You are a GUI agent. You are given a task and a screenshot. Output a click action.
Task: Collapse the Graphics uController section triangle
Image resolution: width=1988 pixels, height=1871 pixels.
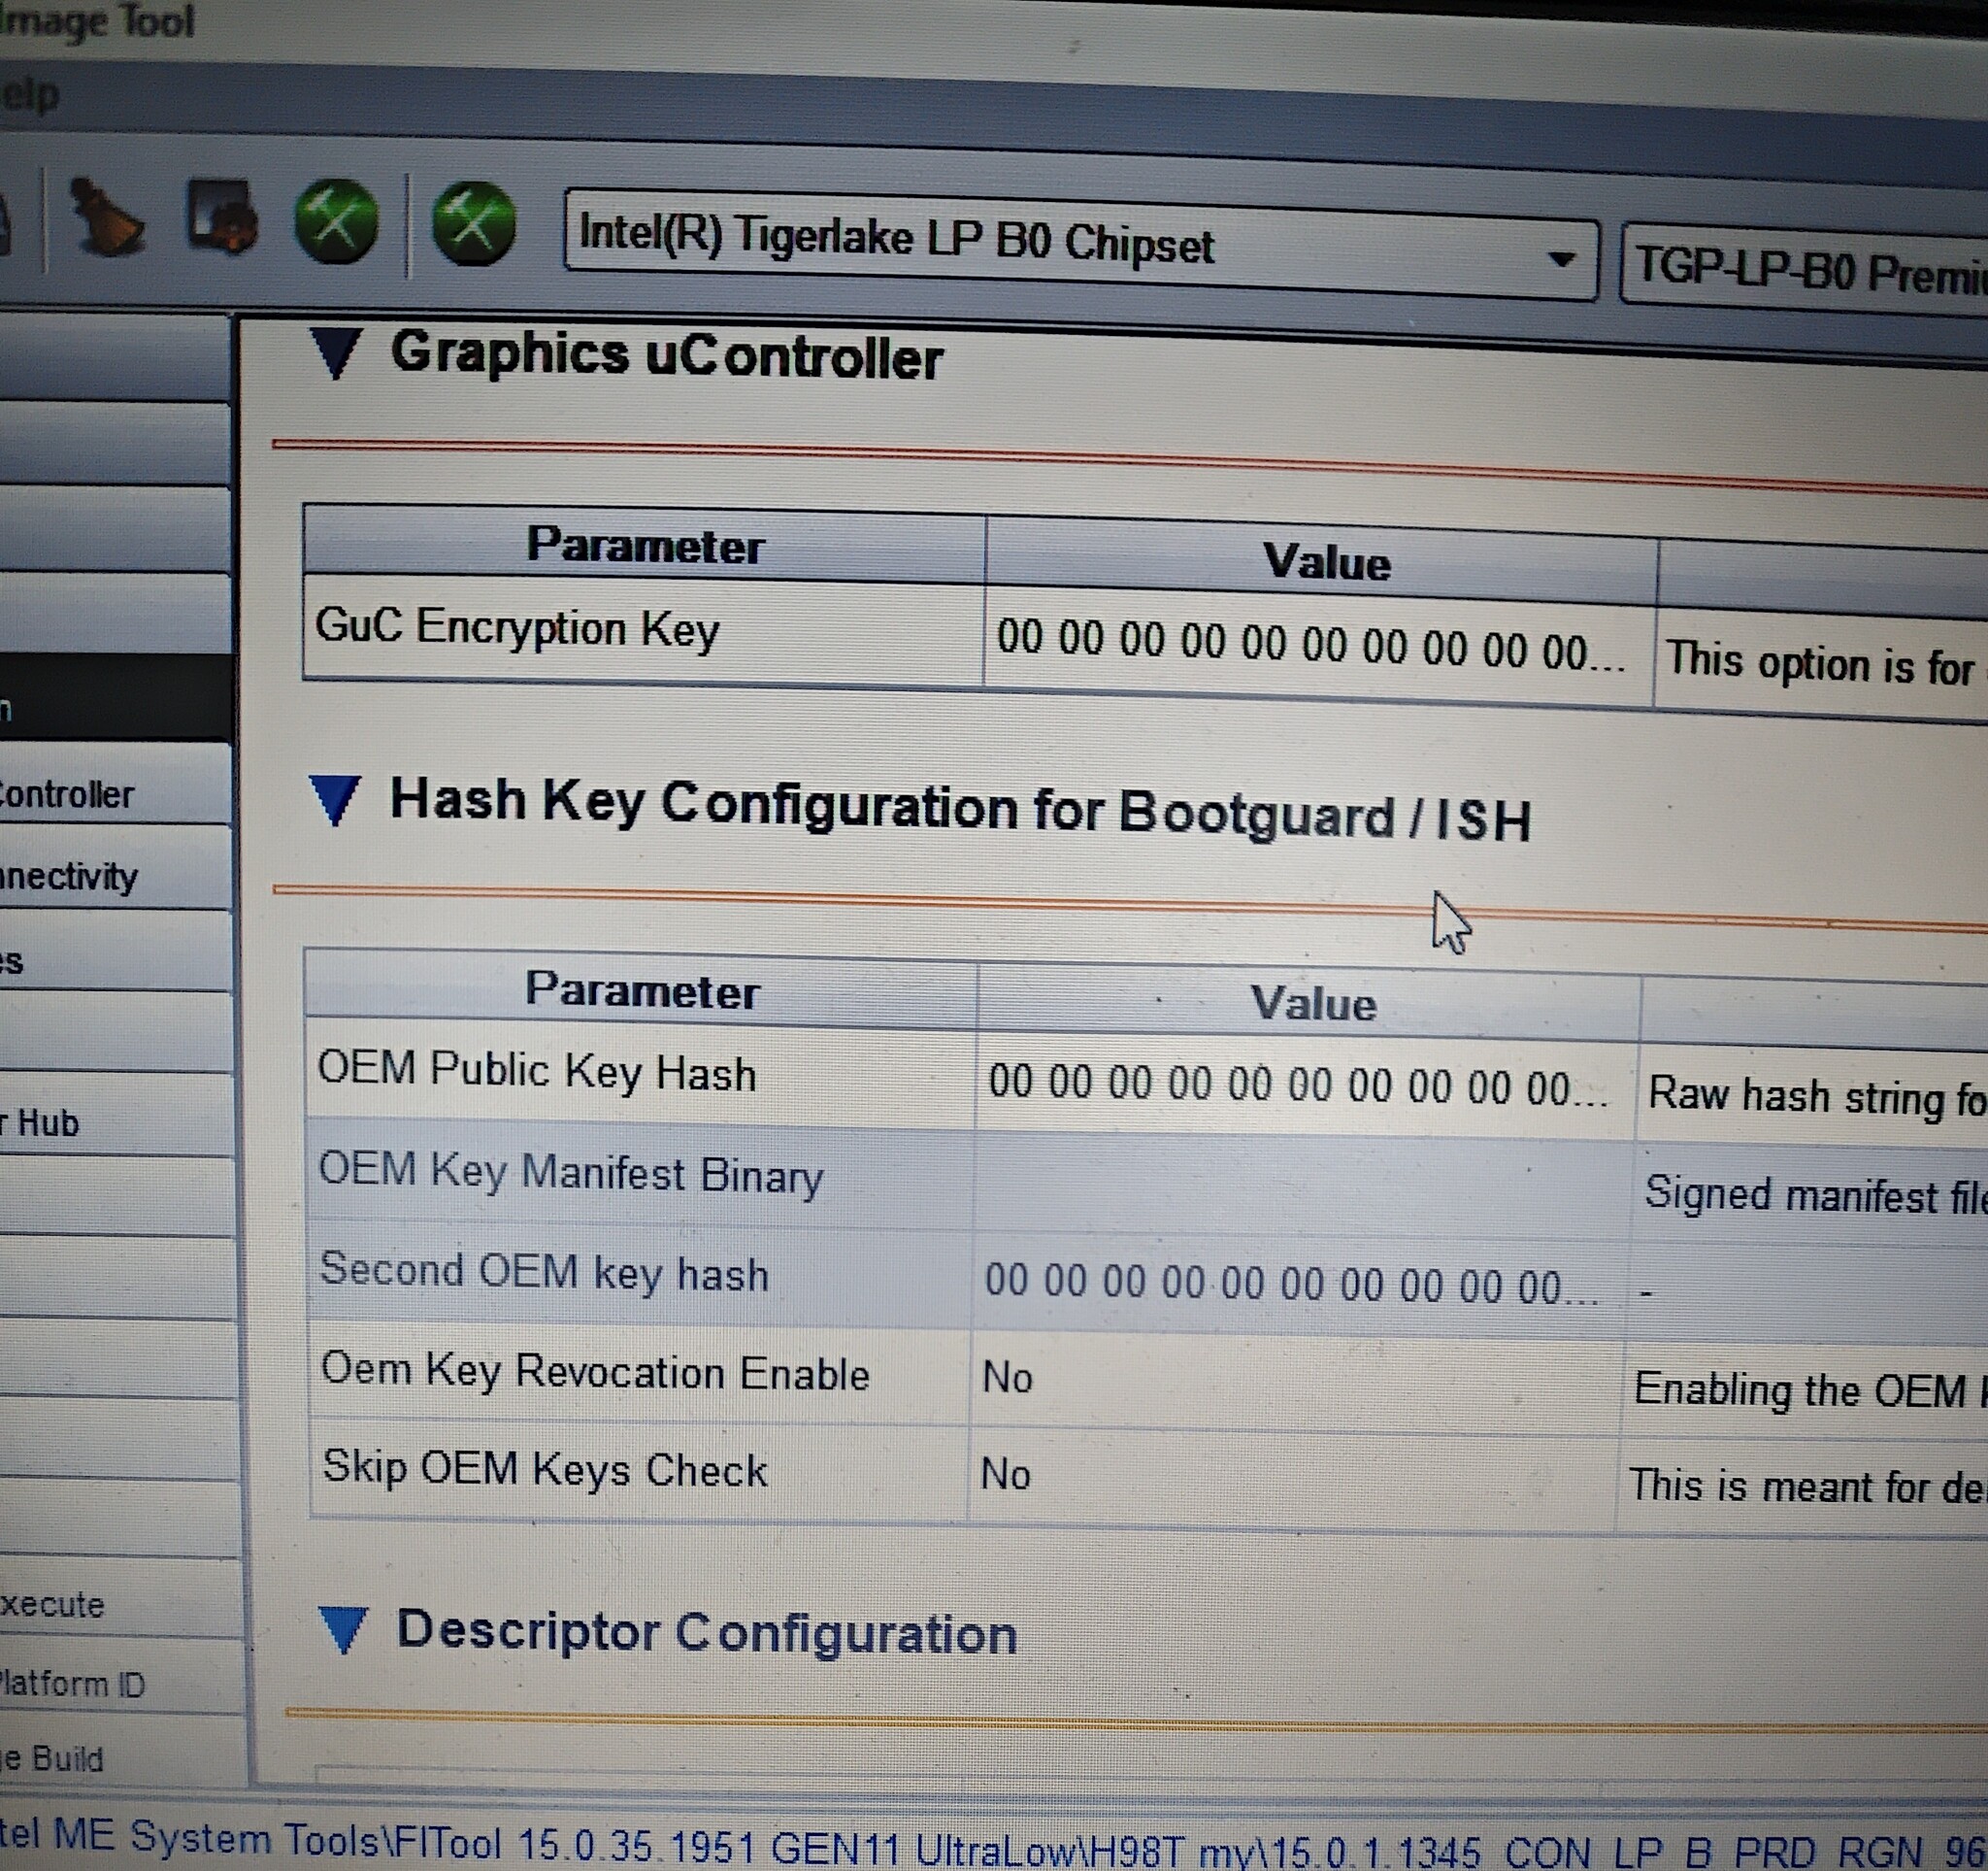pos(335,353)
